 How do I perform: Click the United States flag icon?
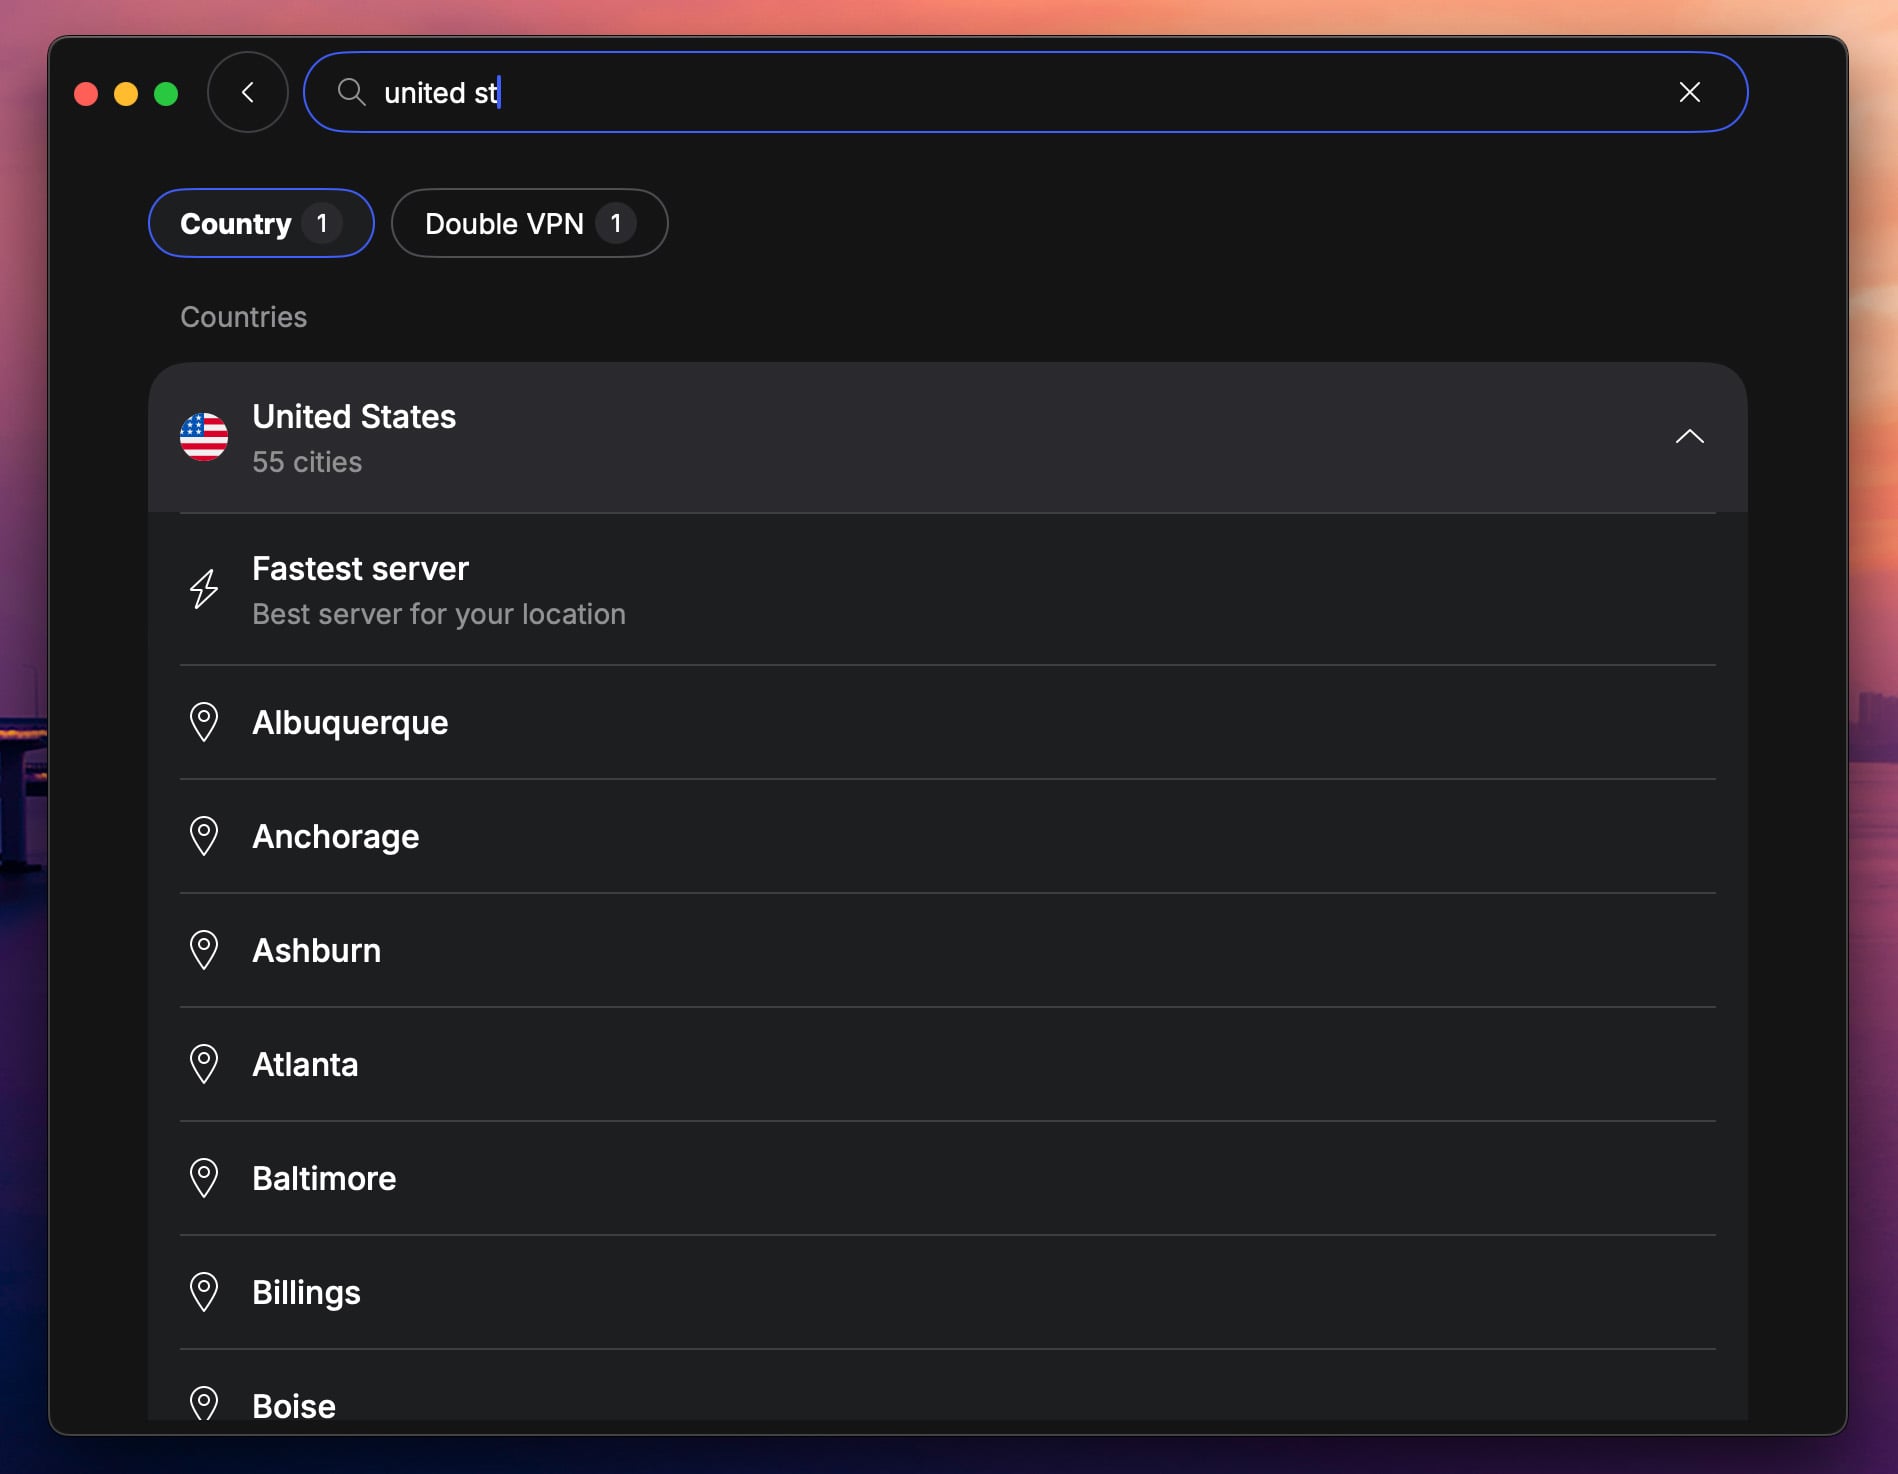204,437
